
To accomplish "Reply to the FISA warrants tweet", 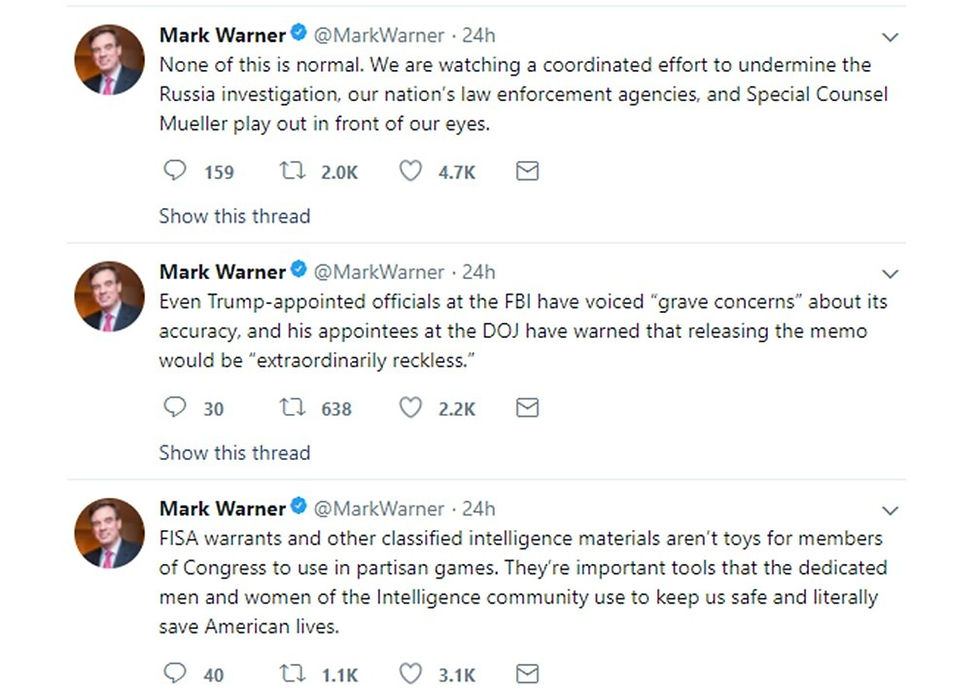I will pos(175,673).
